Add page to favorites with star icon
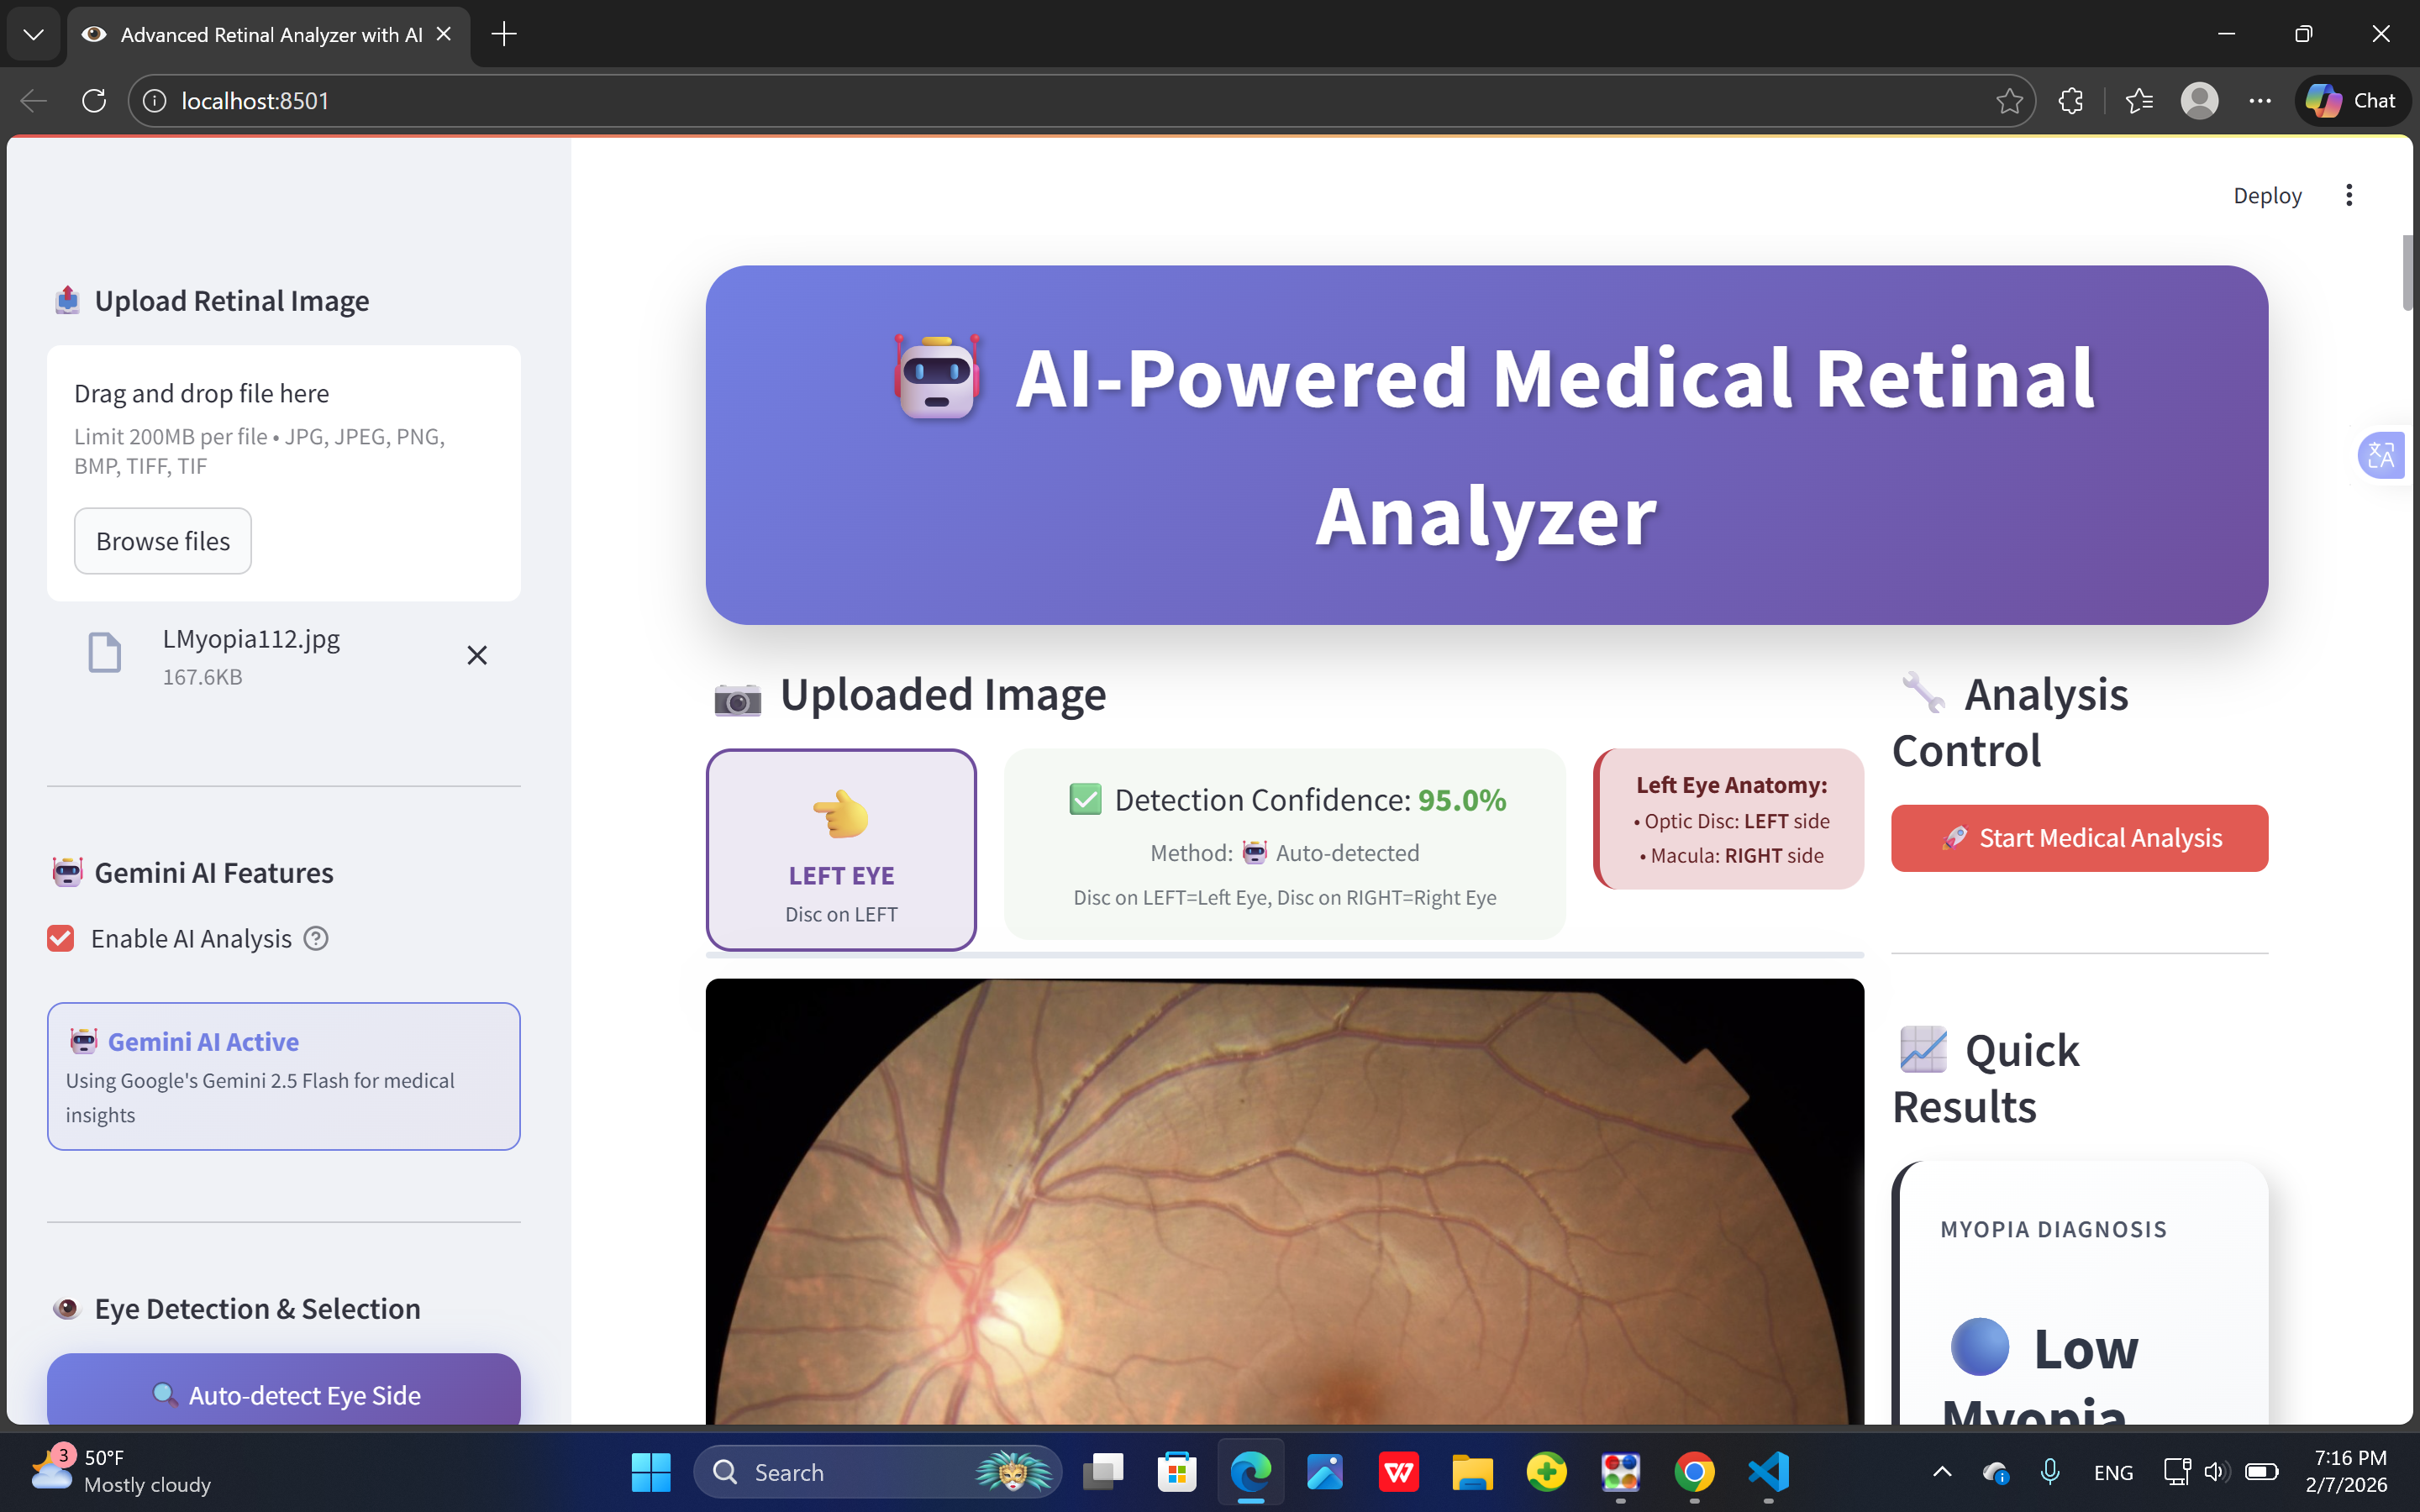Screen dimensions: 2420x1512 click(2009, 101)
